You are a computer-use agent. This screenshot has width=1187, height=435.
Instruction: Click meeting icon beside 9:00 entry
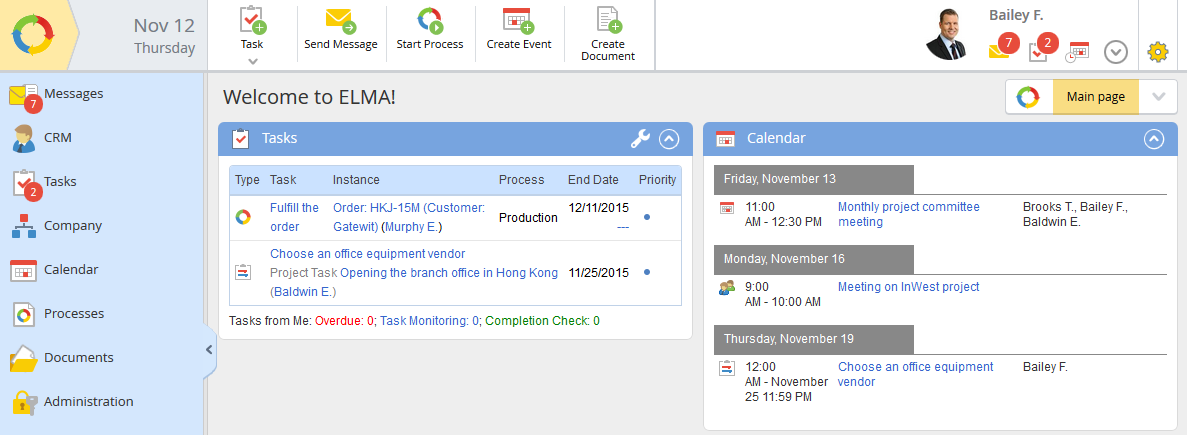[x=727, y=287]
